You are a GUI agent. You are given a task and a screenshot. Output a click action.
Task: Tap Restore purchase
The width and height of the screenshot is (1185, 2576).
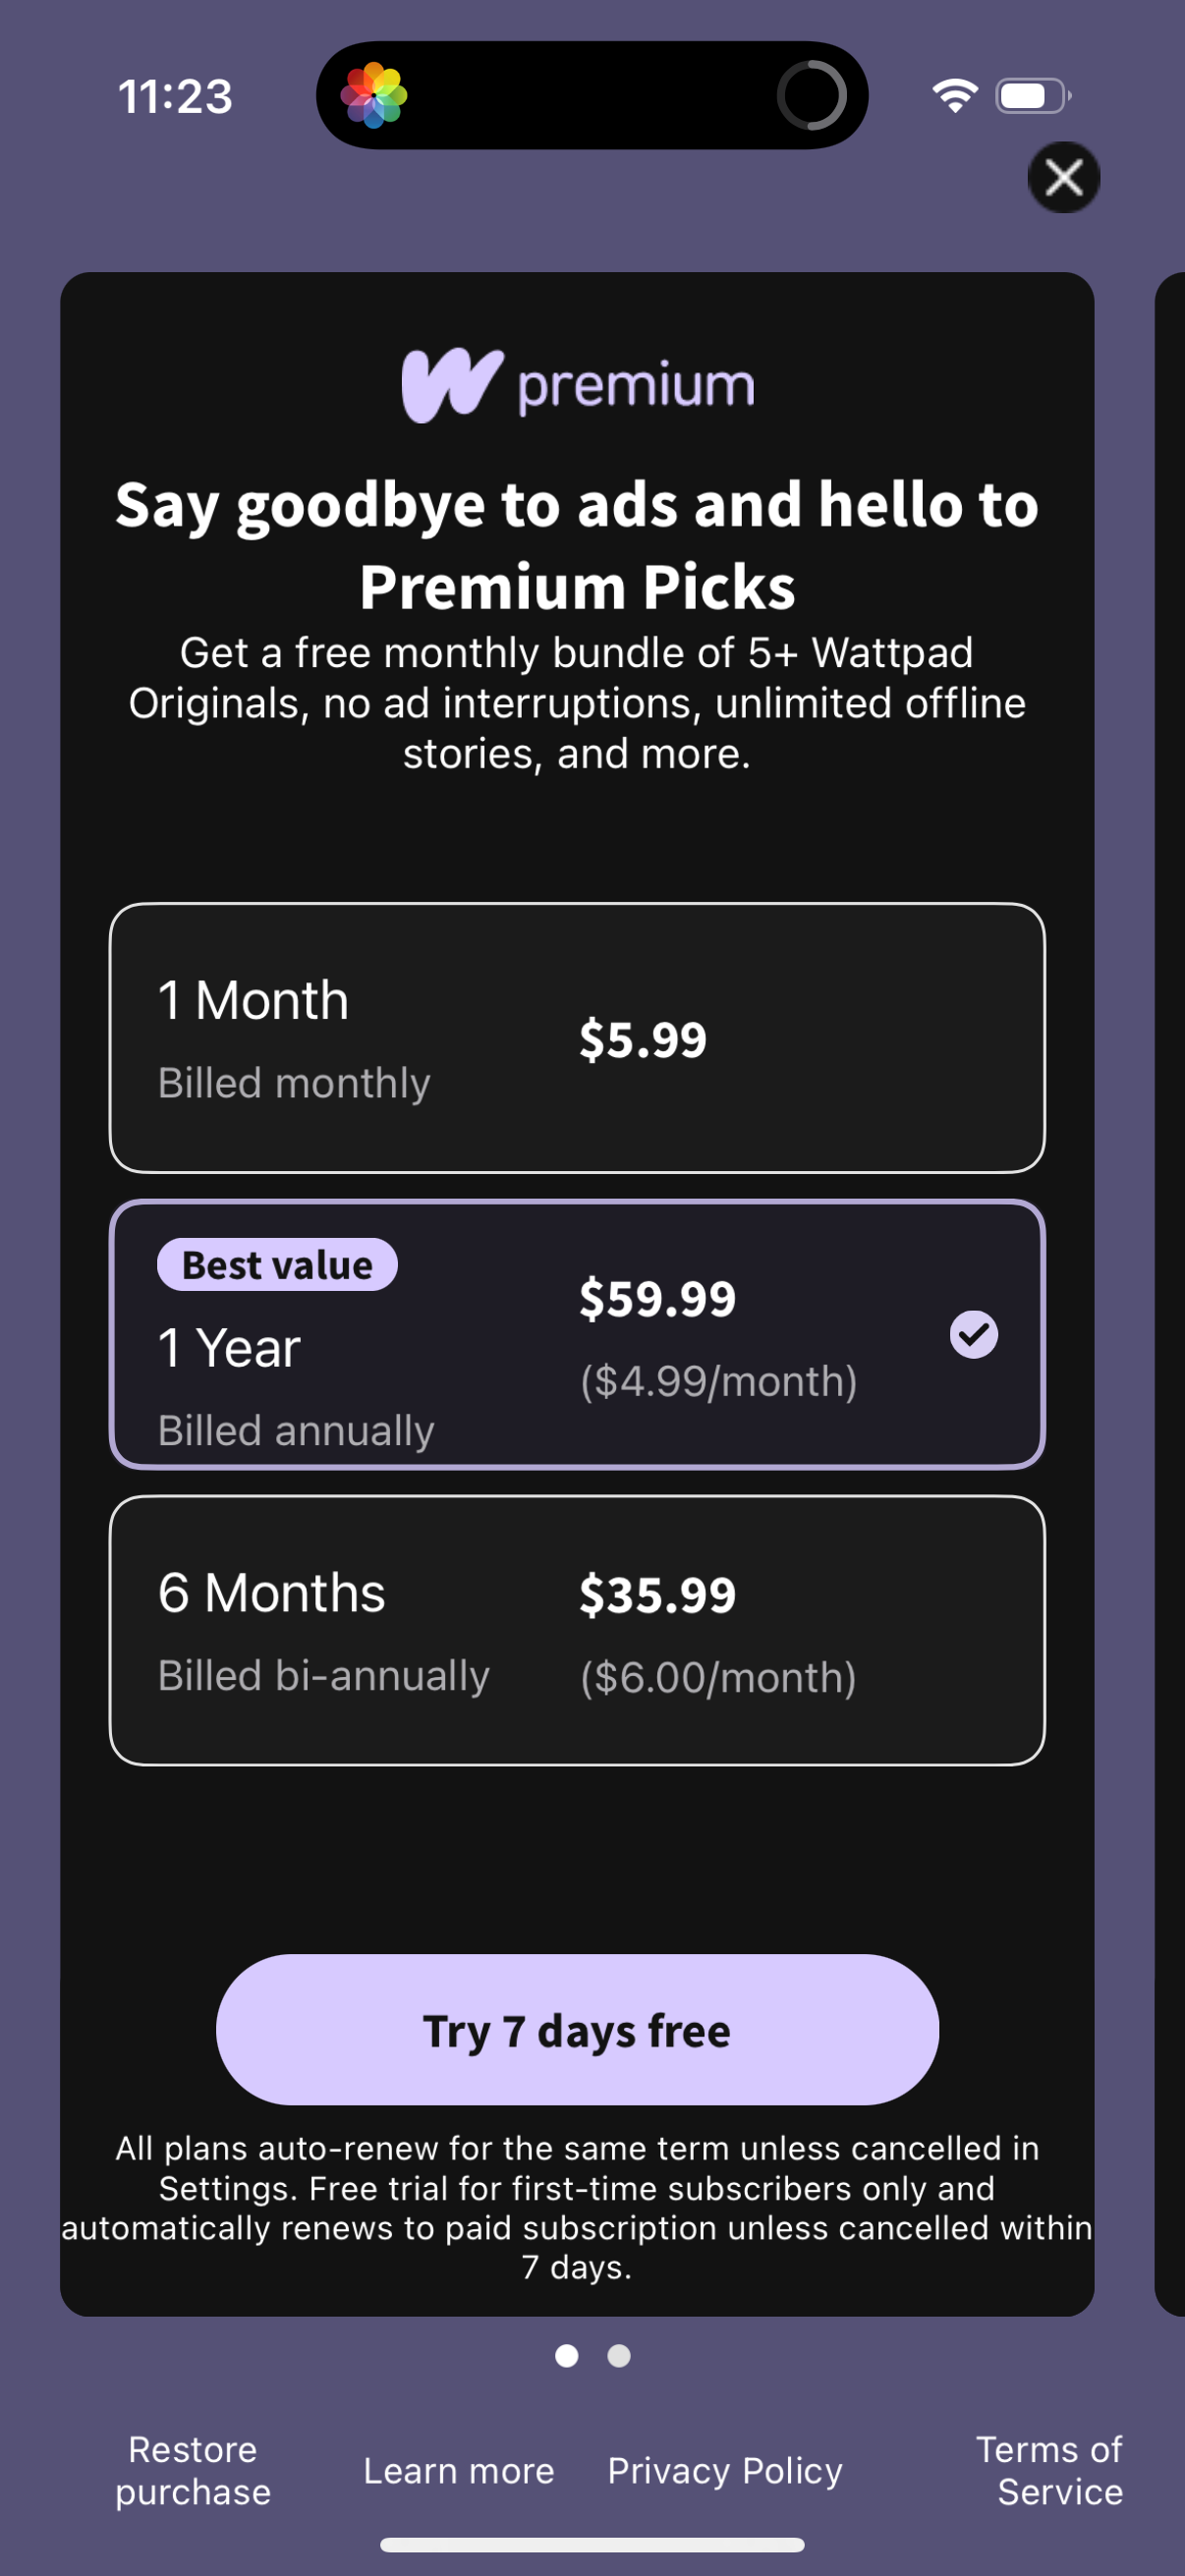193,2470
